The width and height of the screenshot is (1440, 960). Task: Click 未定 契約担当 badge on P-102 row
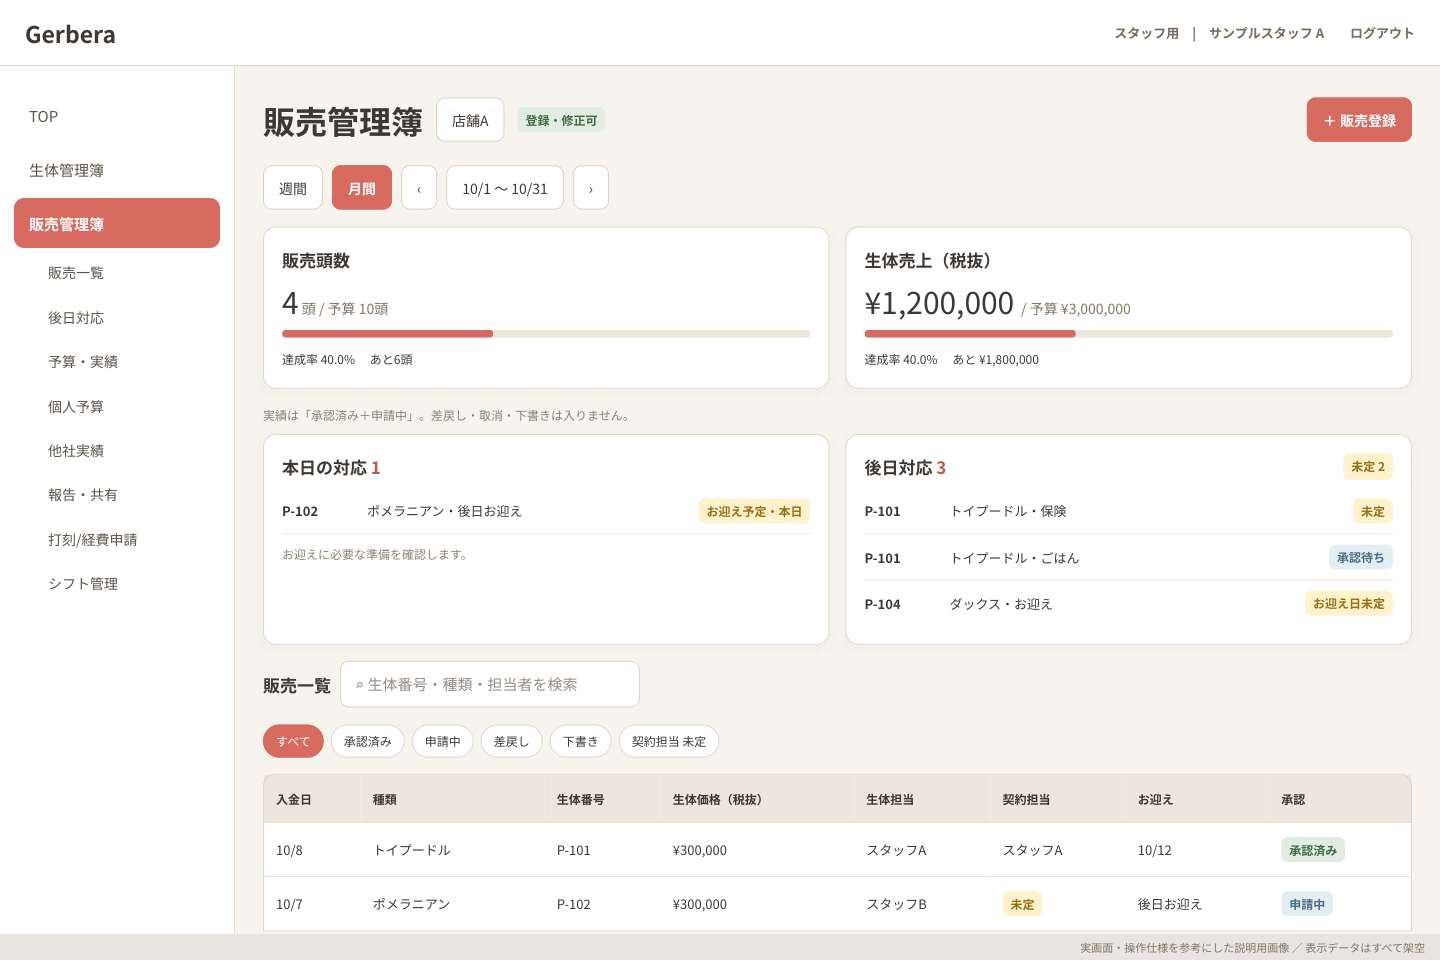tap(1022, 904)
